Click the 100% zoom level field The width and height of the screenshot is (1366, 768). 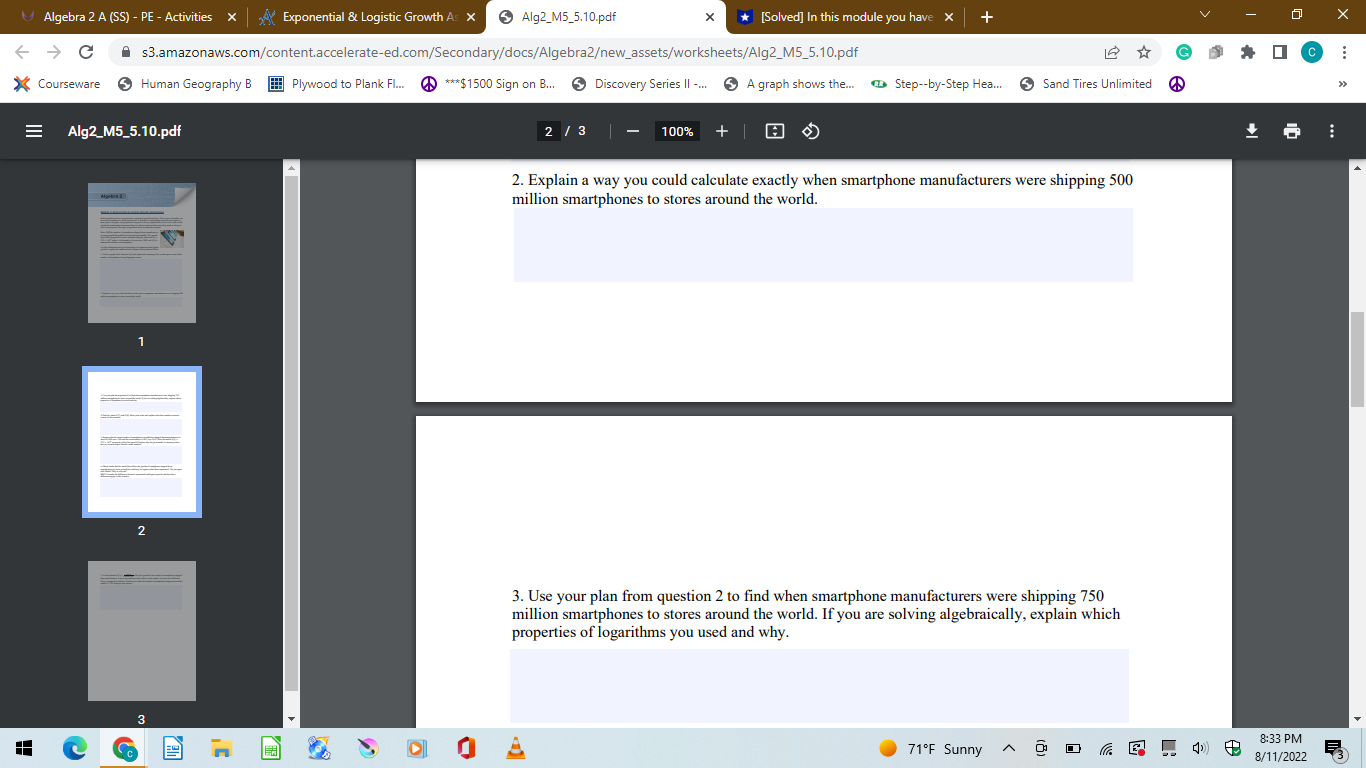point(677,131)
